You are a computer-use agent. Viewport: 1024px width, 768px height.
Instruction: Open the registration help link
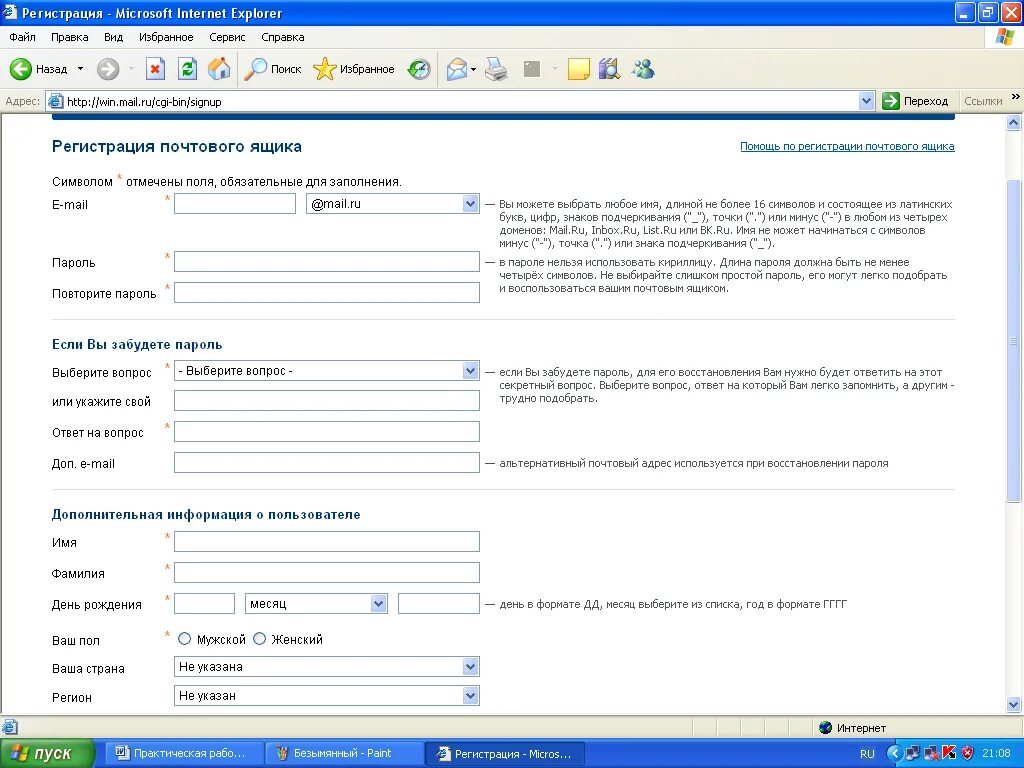coord(847,146)
